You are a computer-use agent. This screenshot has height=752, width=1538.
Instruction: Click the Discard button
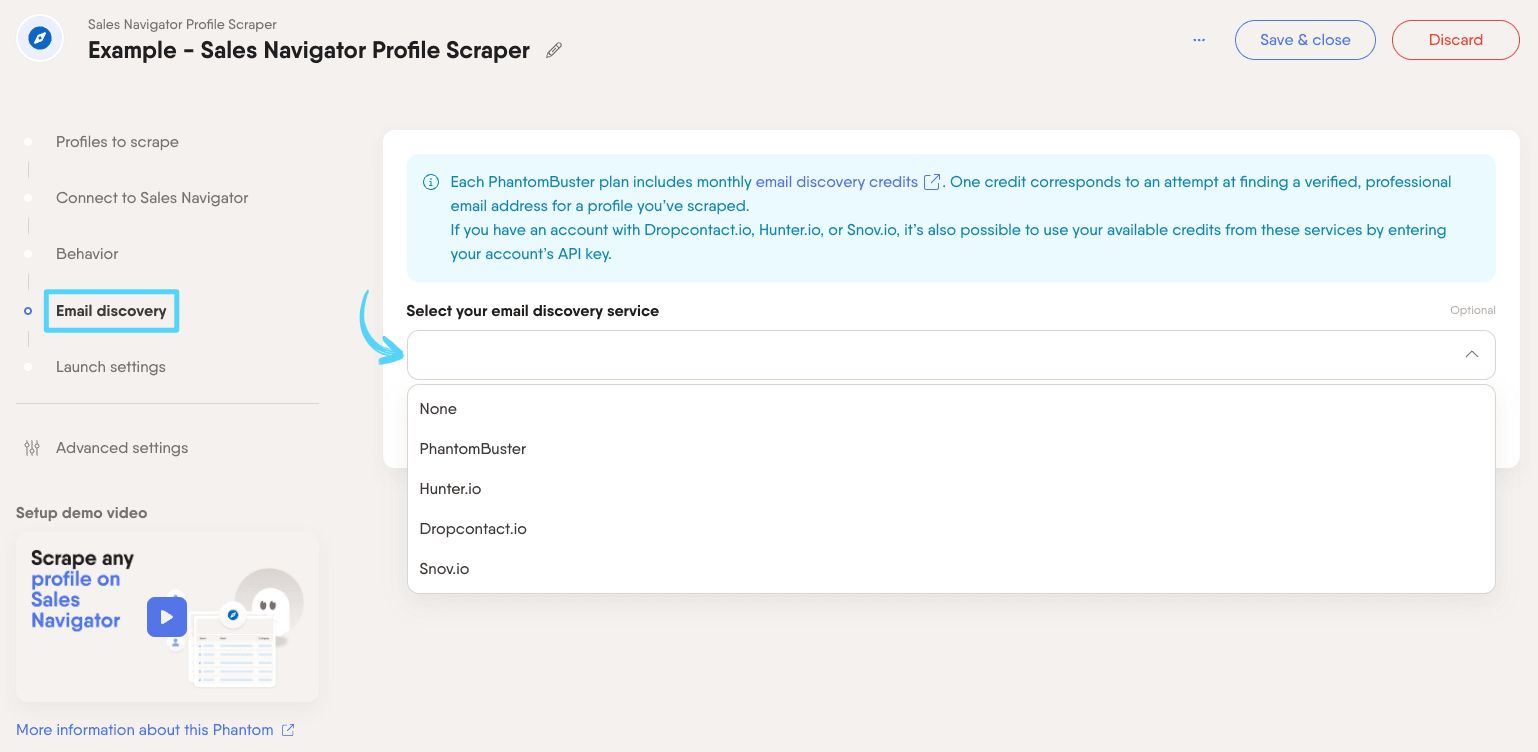1455,40
